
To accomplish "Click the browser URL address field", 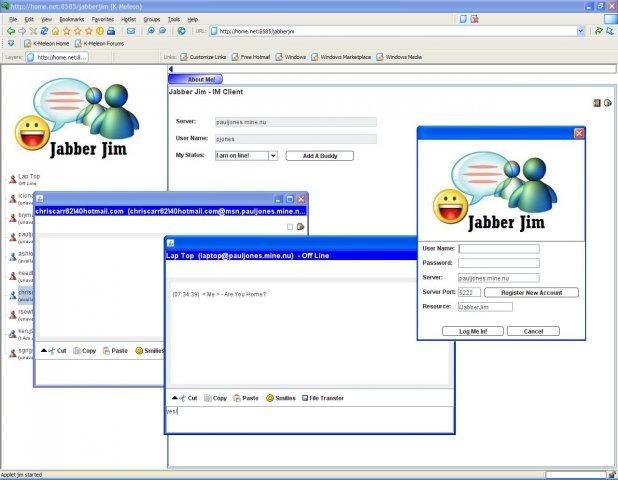I will tap(397, 31).
